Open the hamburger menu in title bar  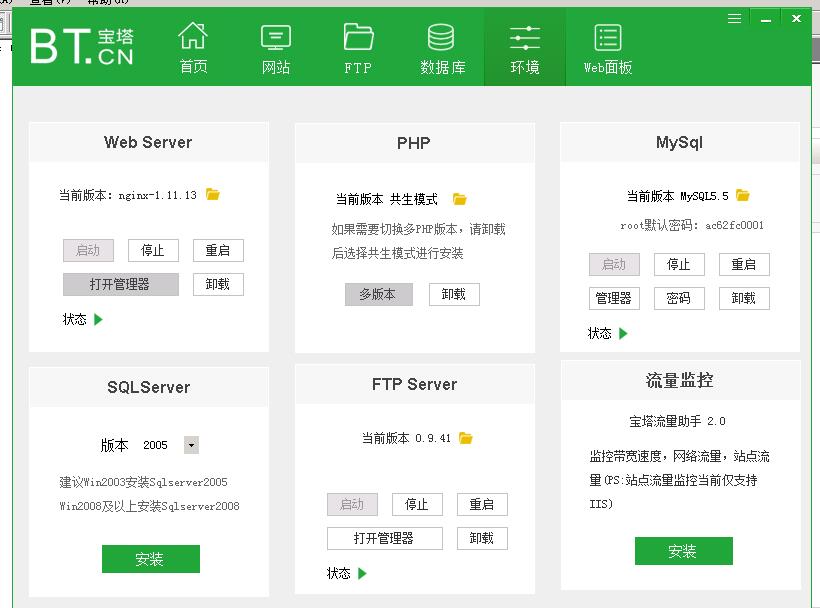click(x=734, y=19)
